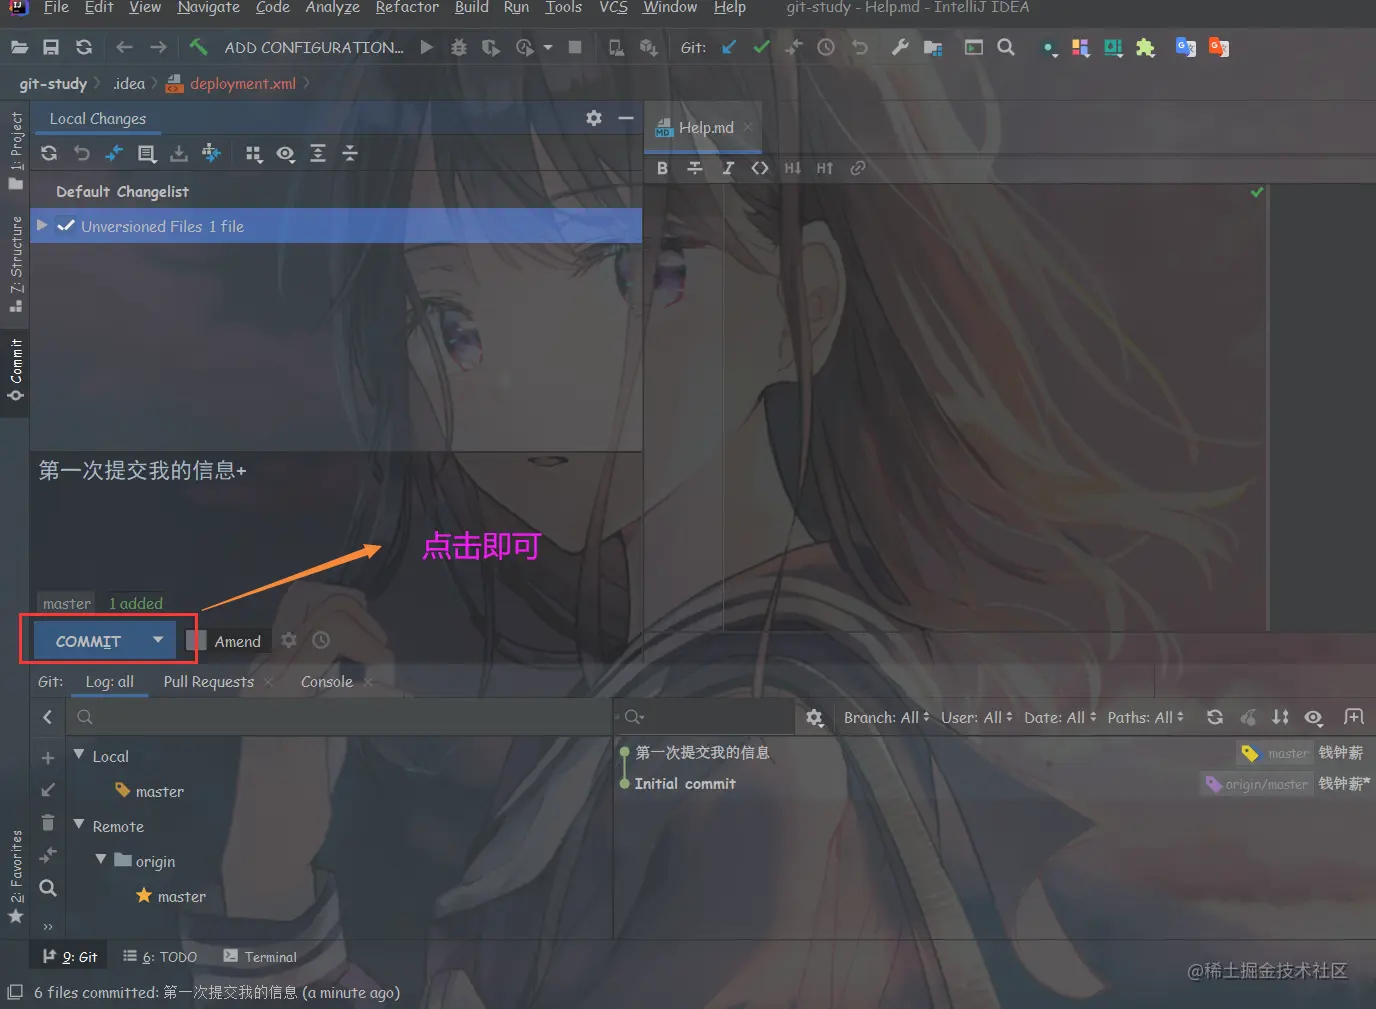Refresh changes in Local Changes toolbar

(x=49, y=153)
